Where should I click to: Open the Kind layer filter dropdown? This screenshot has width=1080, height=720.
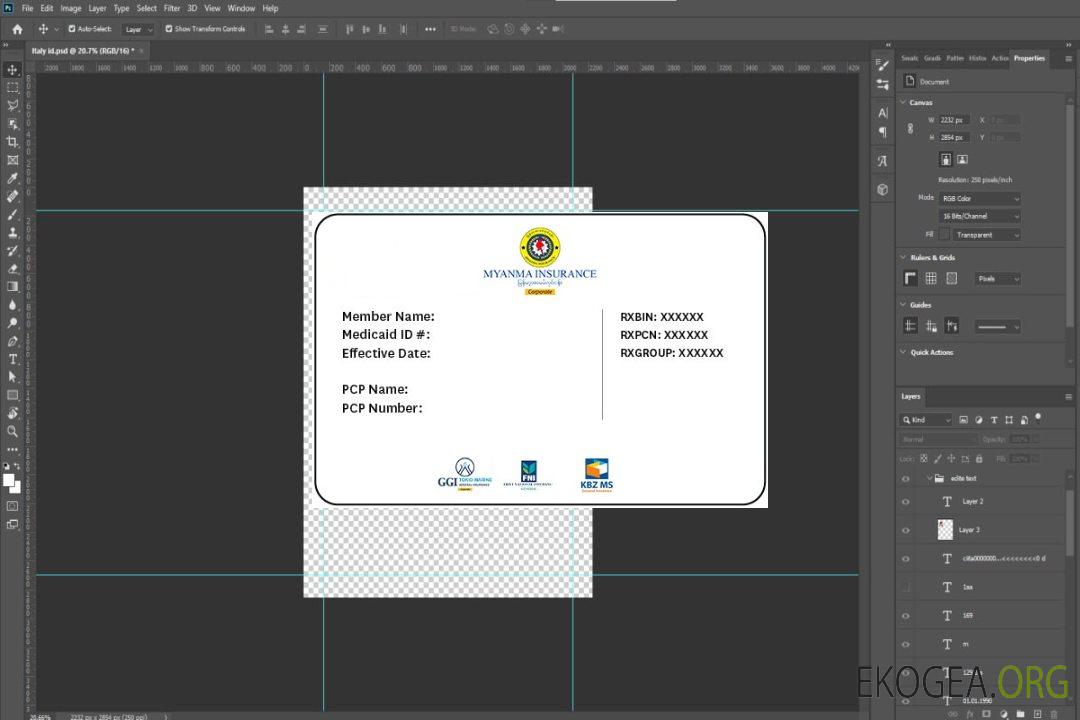click(926, 420)
